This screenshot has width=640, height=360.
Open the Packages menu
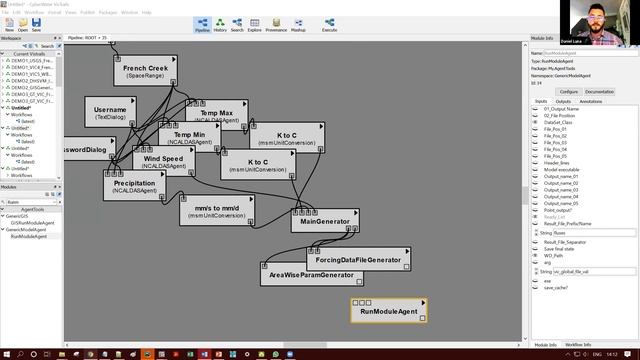pyautogui.click(x=108, y=13)
